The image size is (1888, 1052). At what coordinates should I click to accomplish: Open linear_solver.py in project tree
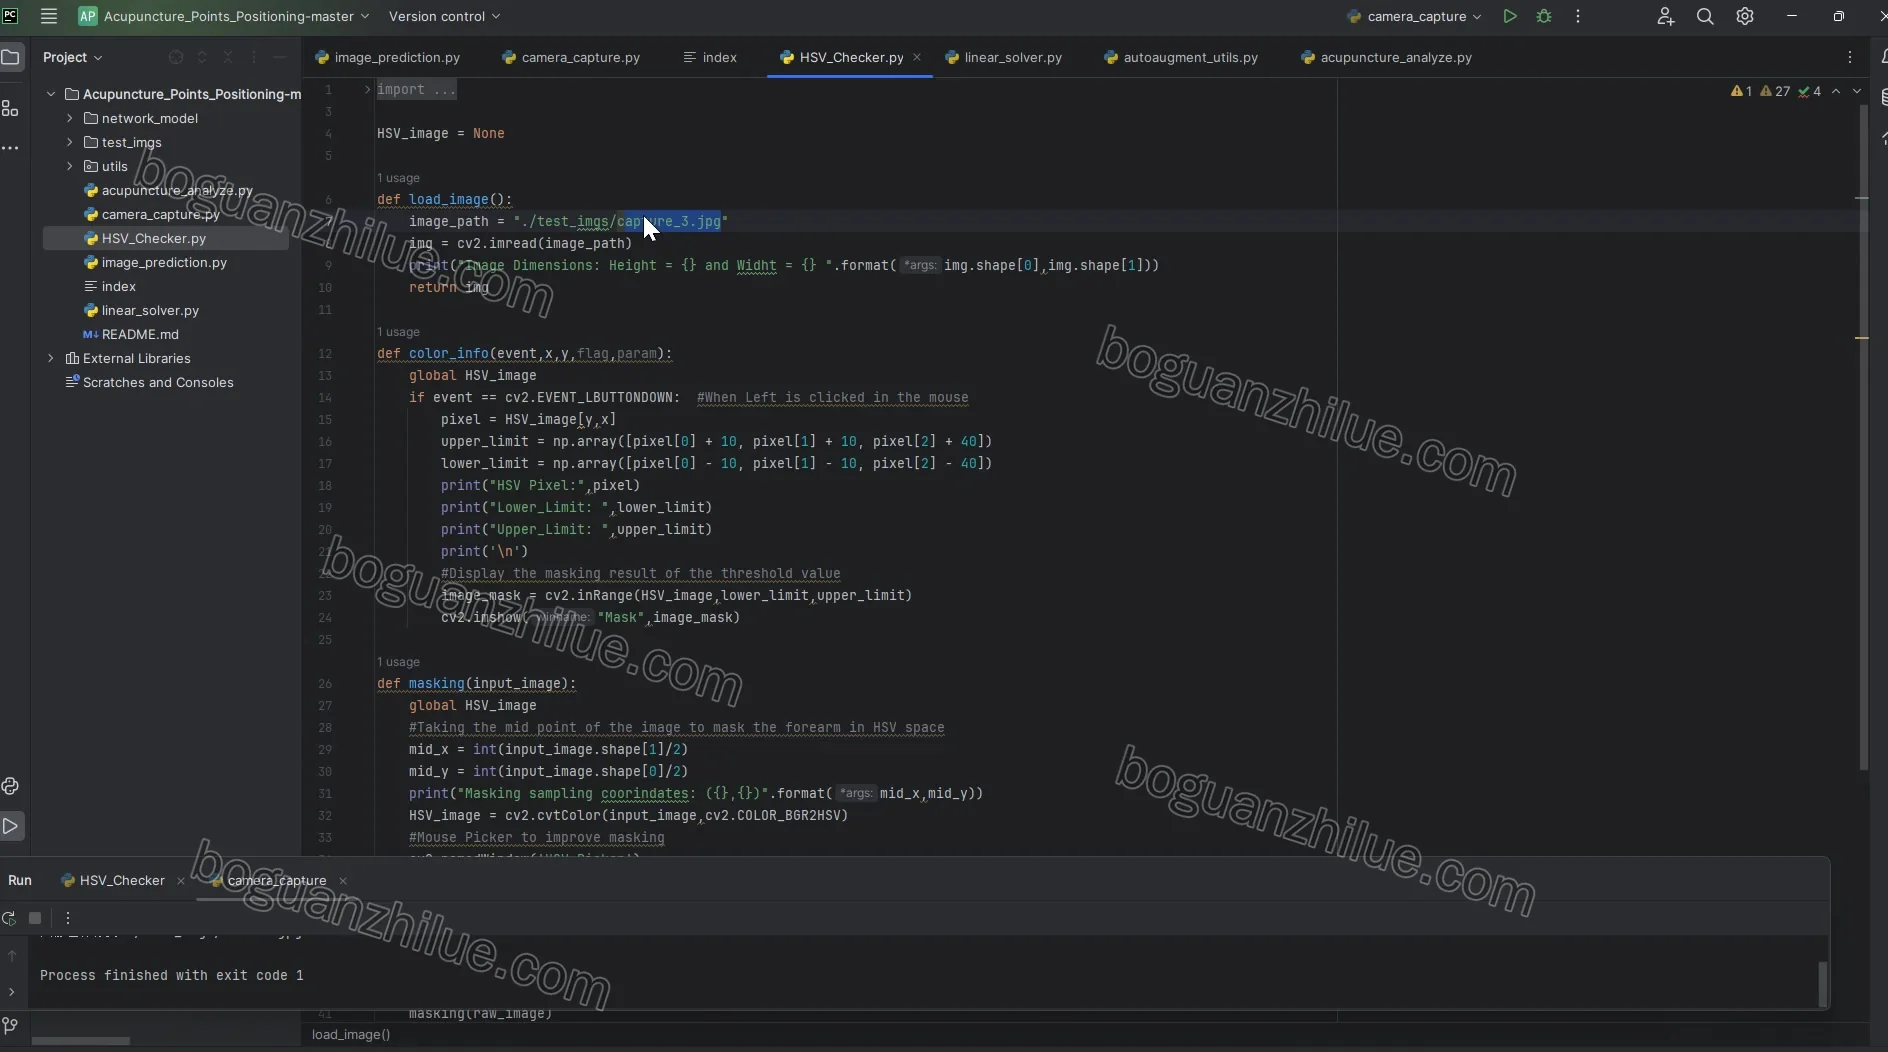141,310
